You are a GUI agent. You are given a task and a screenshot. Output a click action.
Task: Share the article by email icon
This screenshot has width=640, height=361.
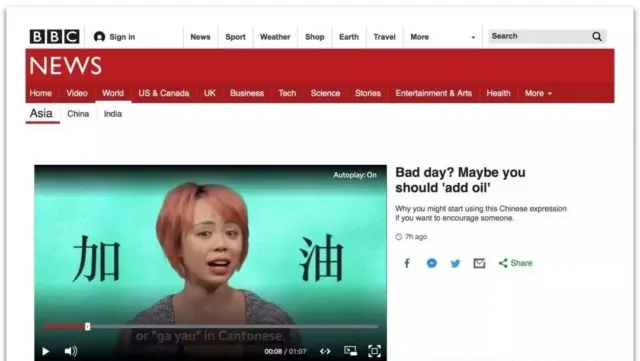click(x=479, y=263)
